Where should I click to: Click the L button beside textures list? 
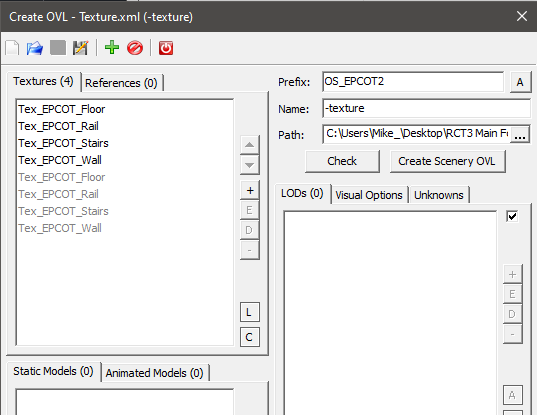pyautogui.click(x=249, y=312)
